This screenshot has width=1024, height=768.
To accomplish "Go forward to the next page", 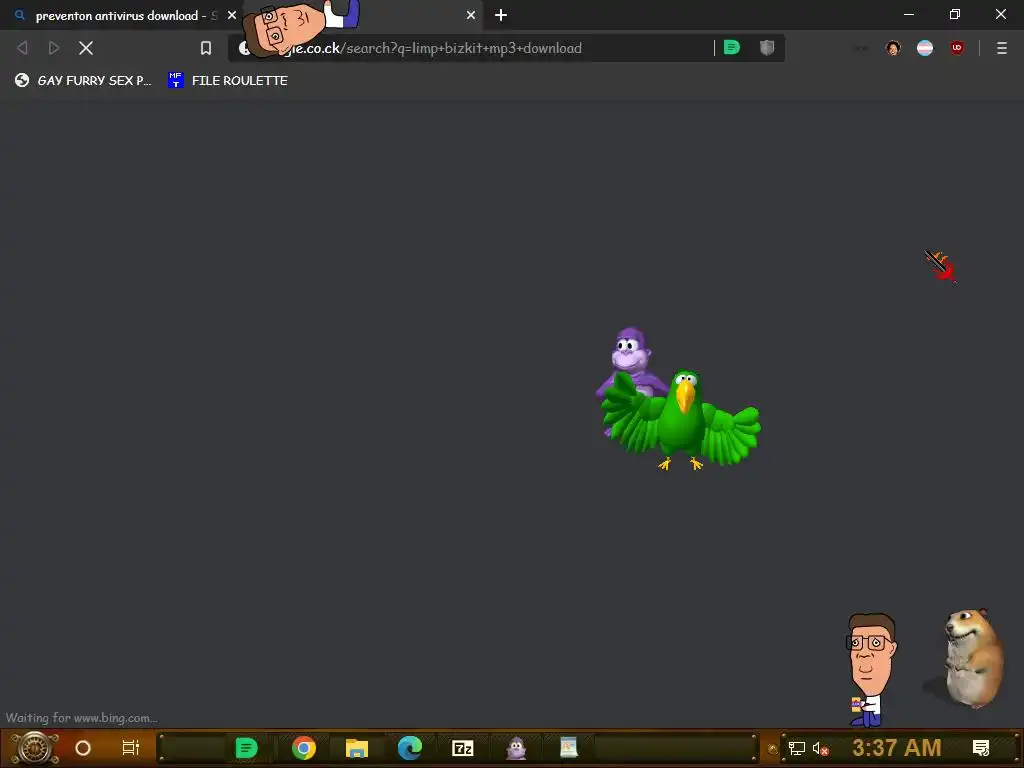I will (54, 48).
